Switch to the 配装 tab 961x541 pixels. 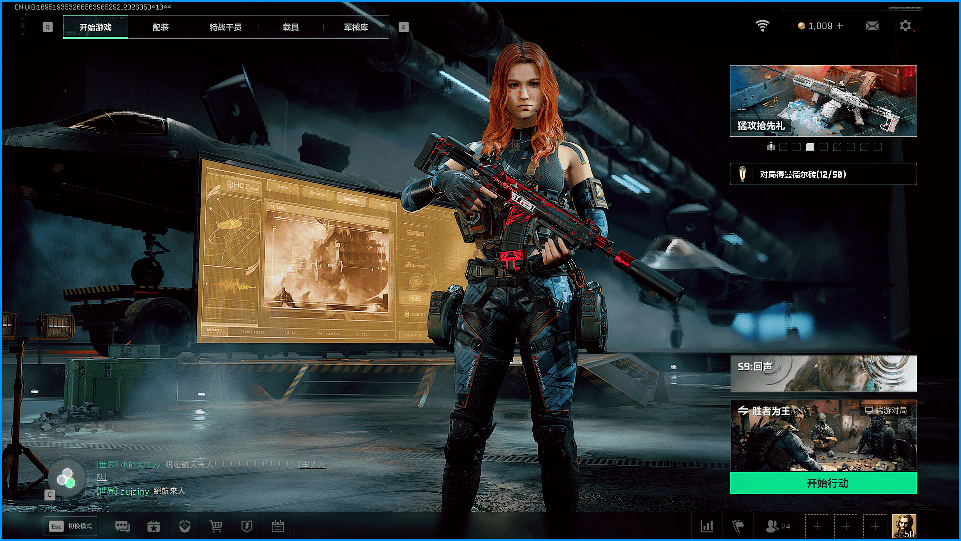(x=161, y=27)
